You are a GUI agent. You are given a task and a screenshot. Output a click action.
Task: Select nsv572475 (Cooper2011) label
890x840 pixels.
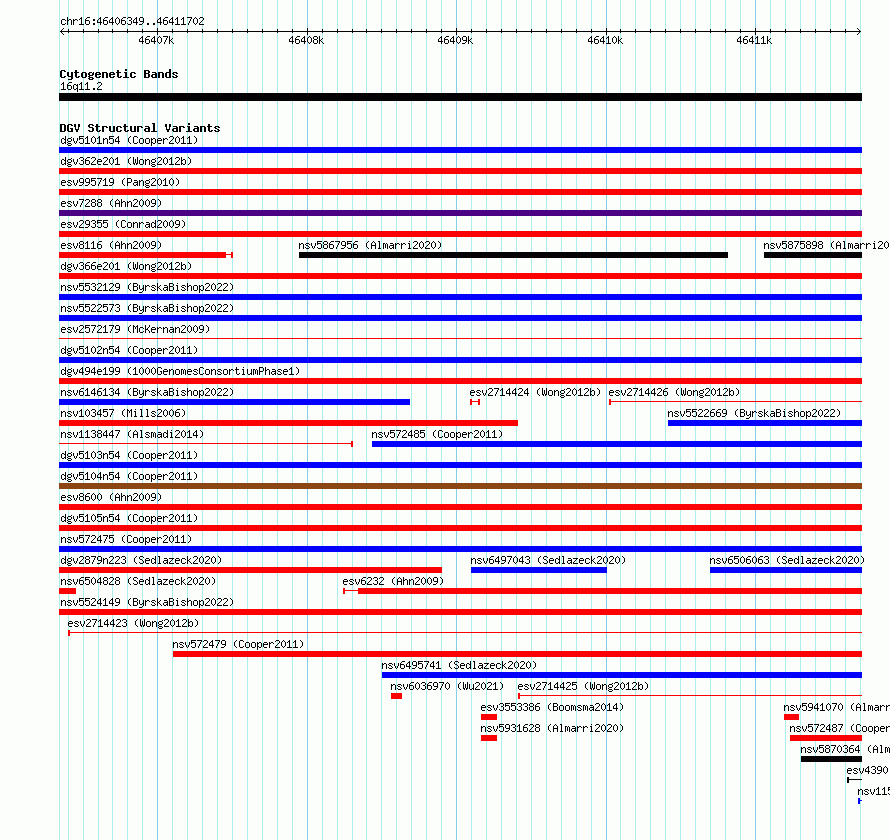(126, 539)
